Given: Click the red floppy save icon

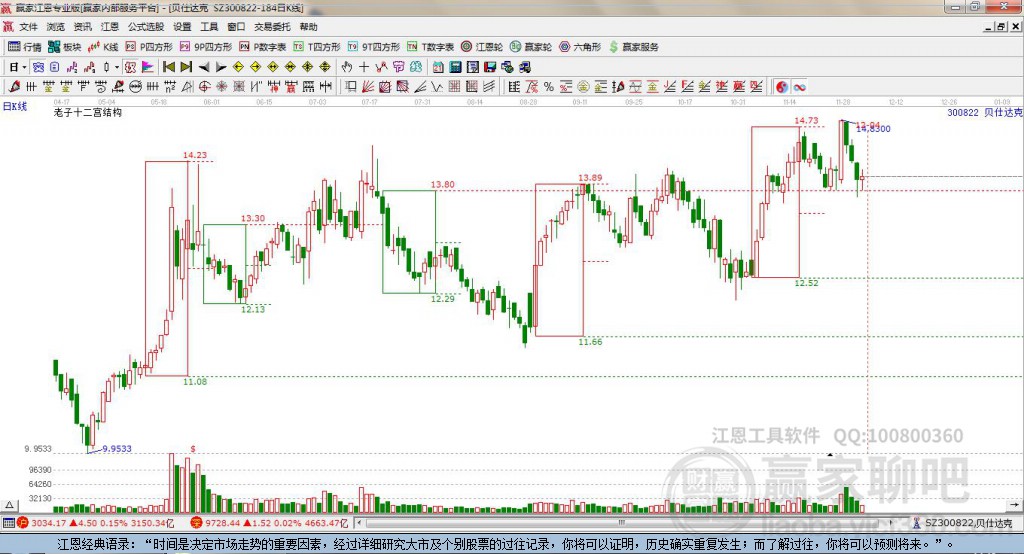Looking at the screenshot, I should 490,67.
